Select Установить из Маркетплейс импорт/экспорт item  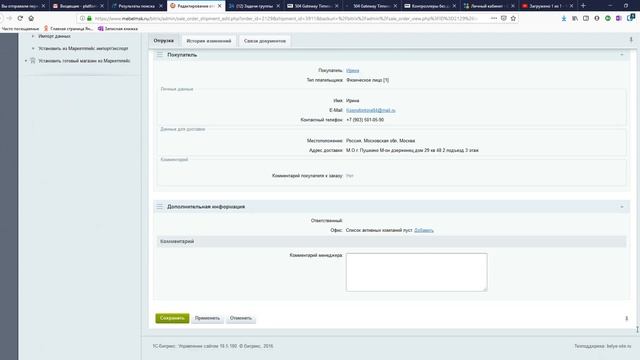[83, 49]
